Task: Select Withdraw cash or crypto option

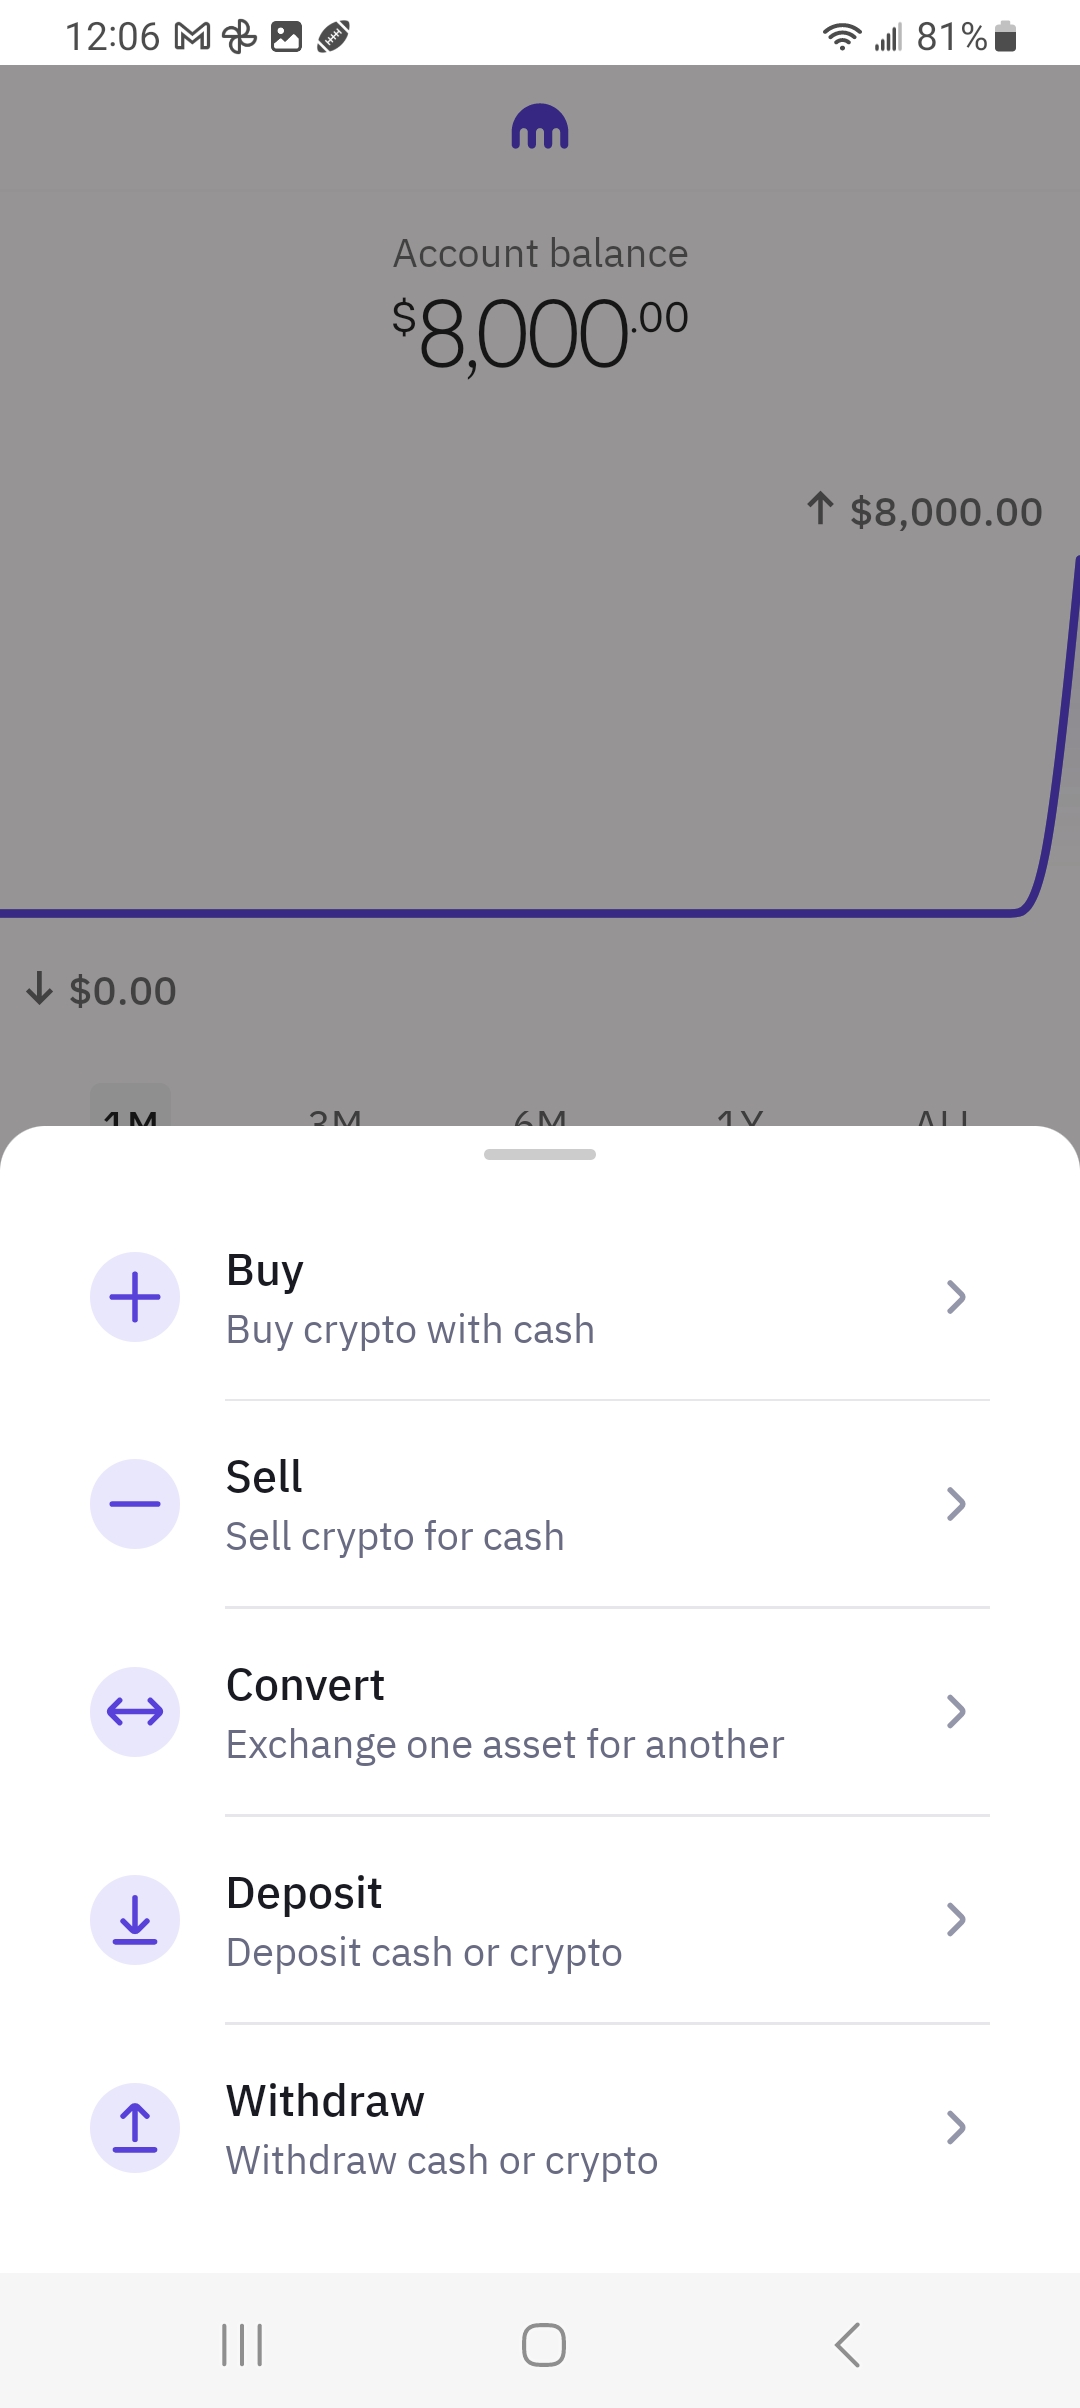Action: [x=442, y=2161]
